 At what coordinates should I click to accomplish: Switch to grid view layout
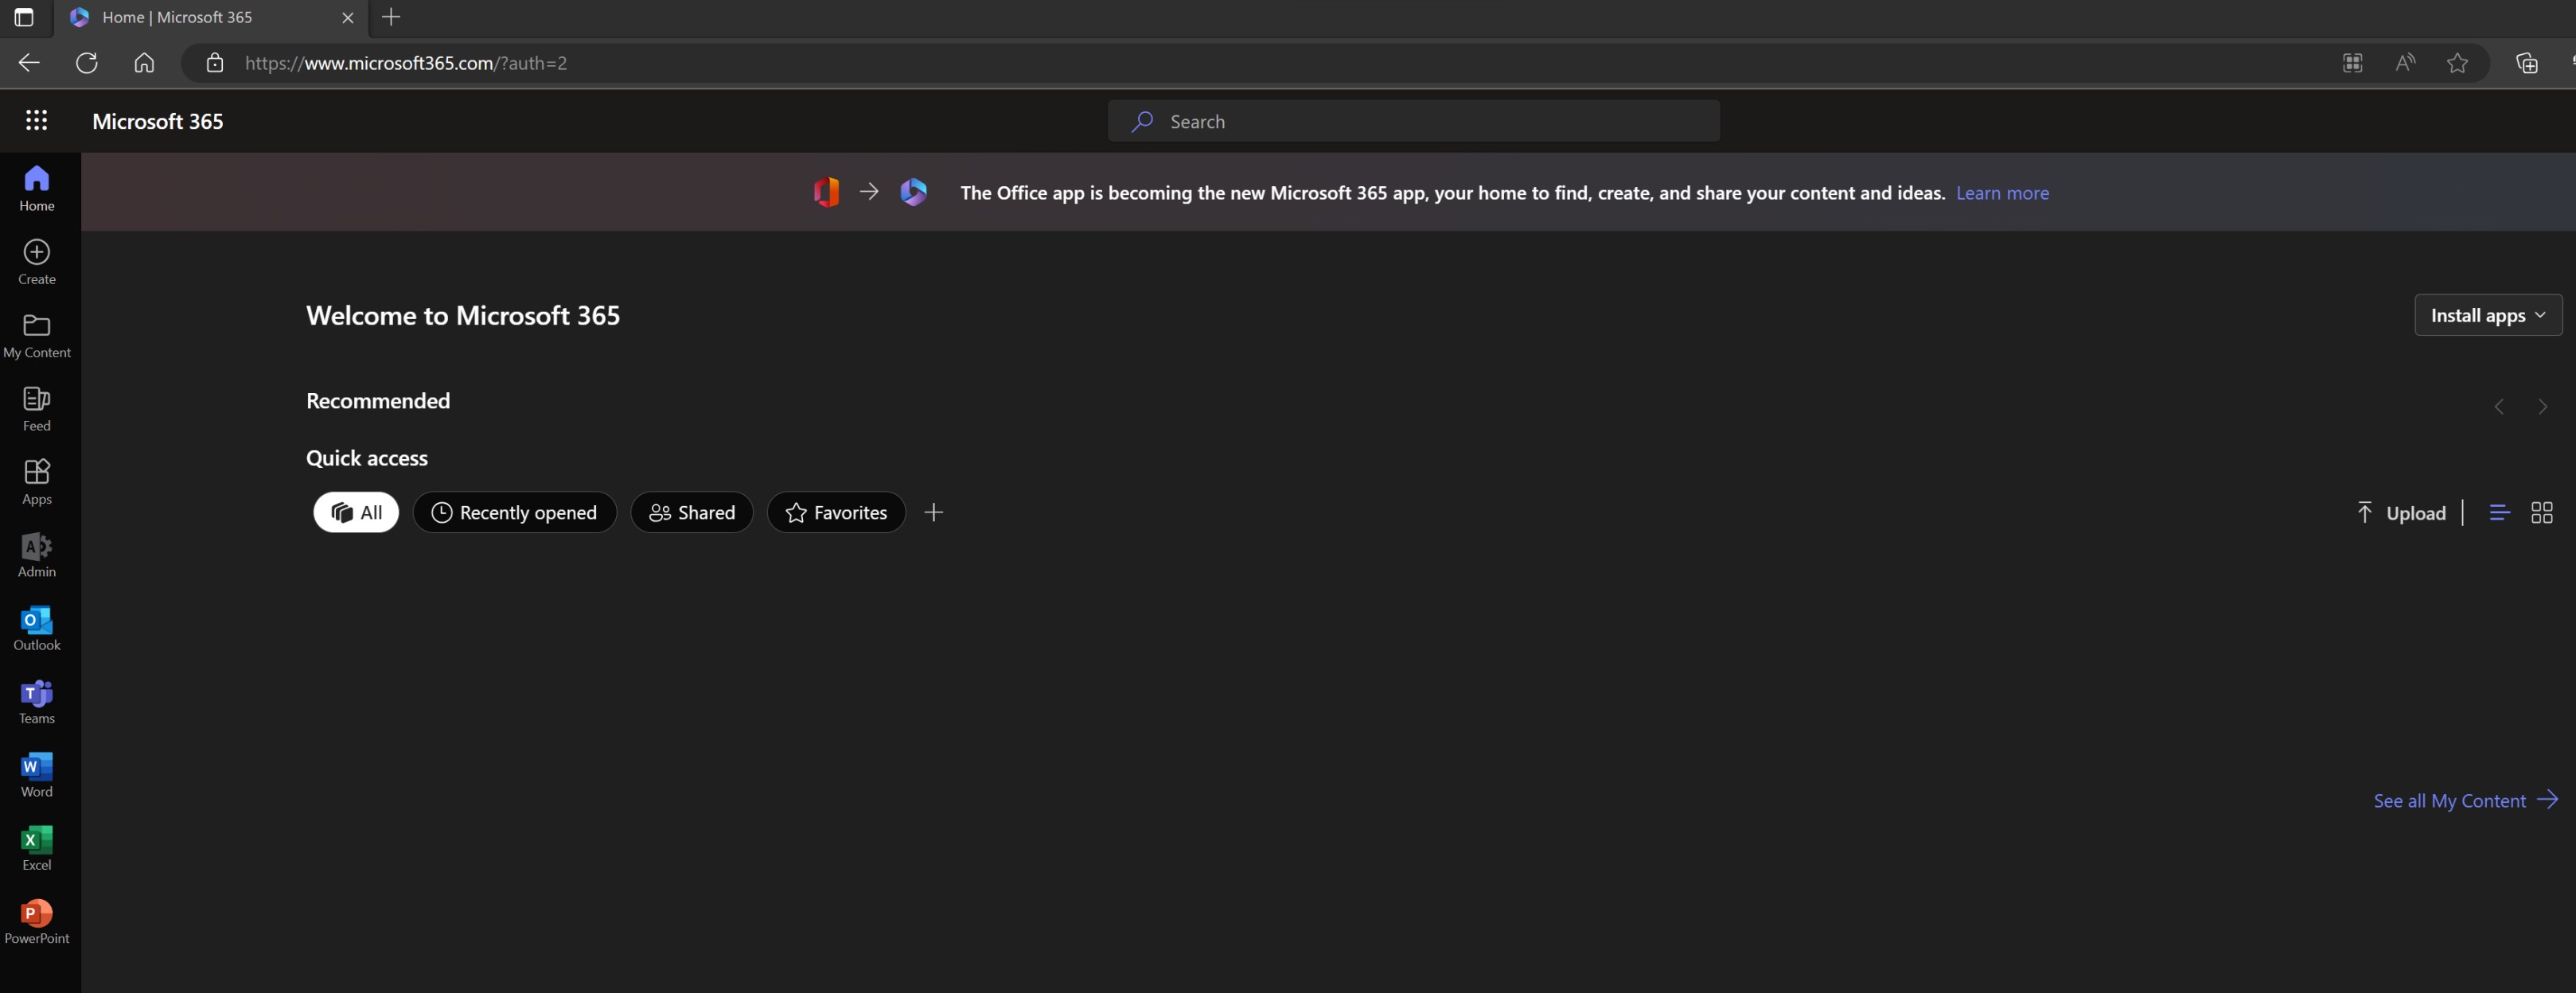point(2541,513)
